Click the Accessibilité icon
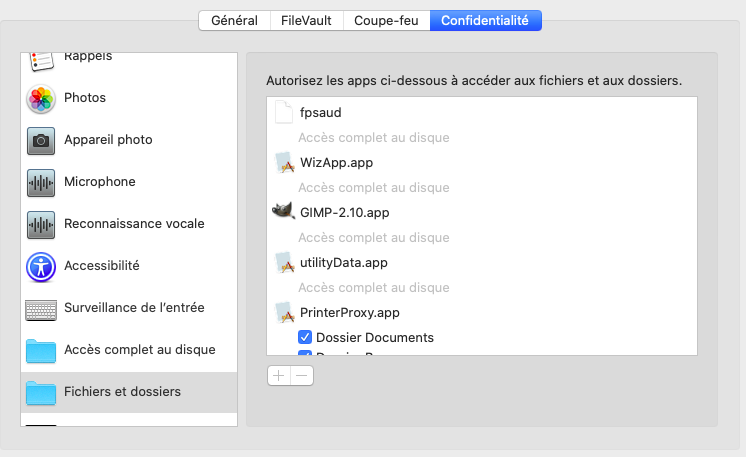Screen dimensions: 746x457 click(x=41, y=266)
